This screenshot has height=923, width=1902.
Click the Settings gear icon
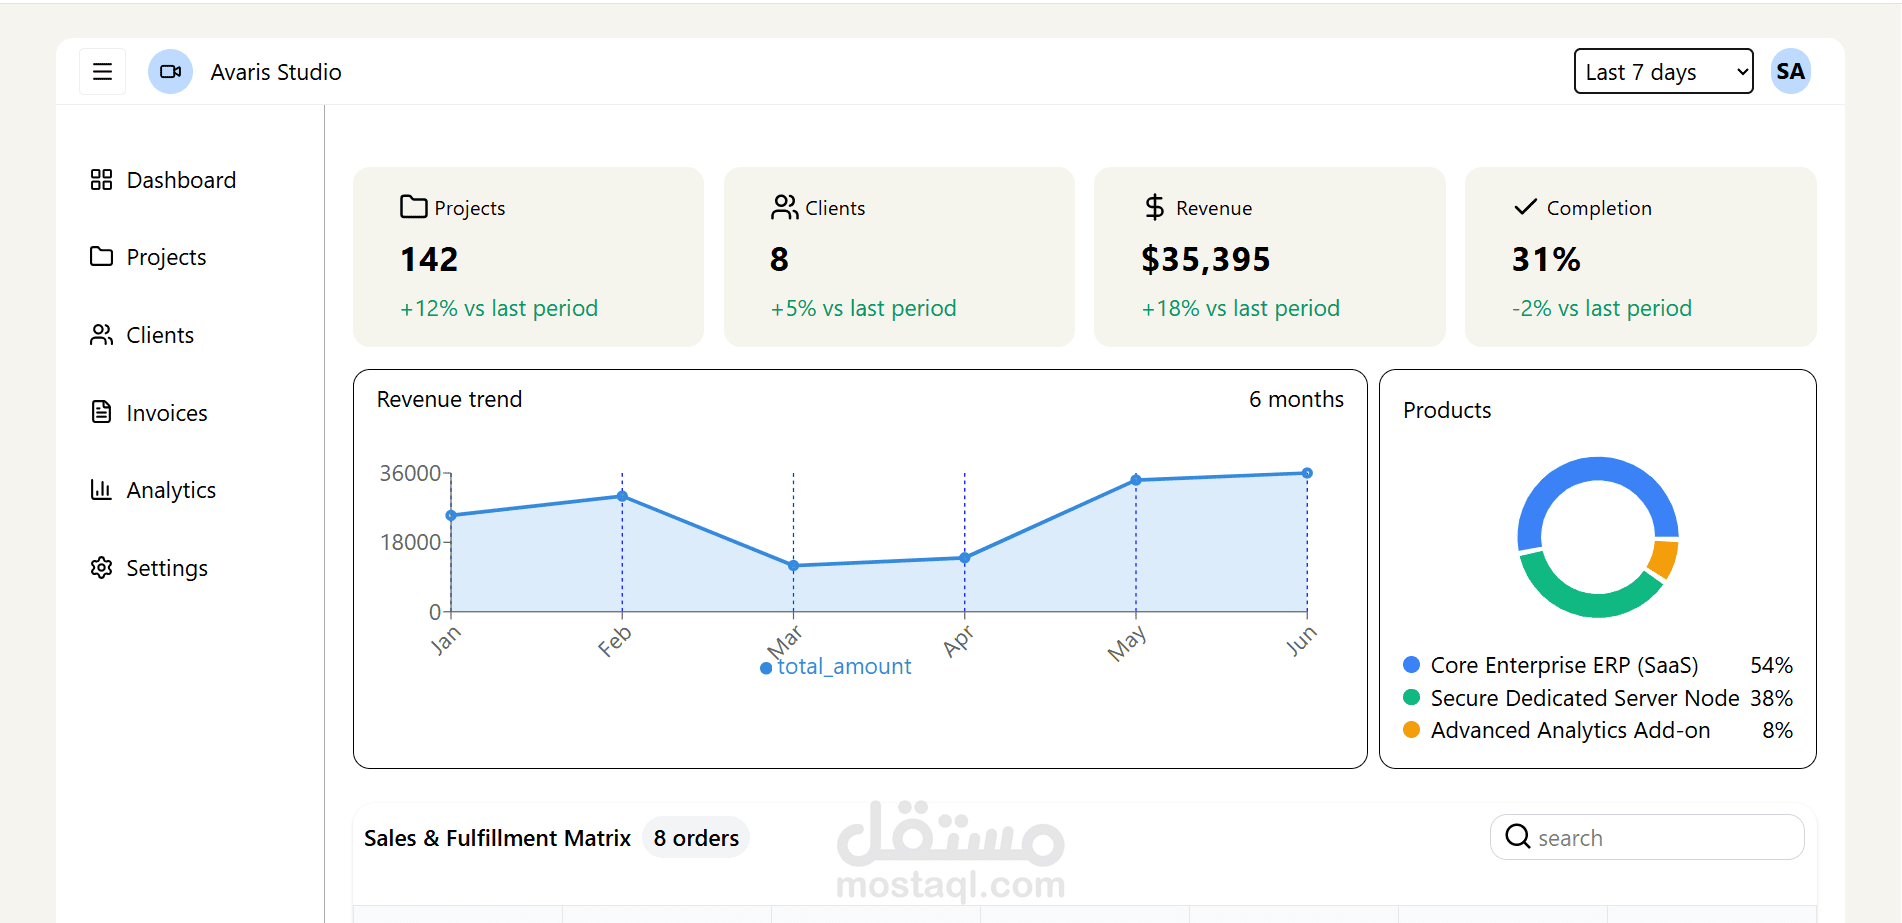101,568
